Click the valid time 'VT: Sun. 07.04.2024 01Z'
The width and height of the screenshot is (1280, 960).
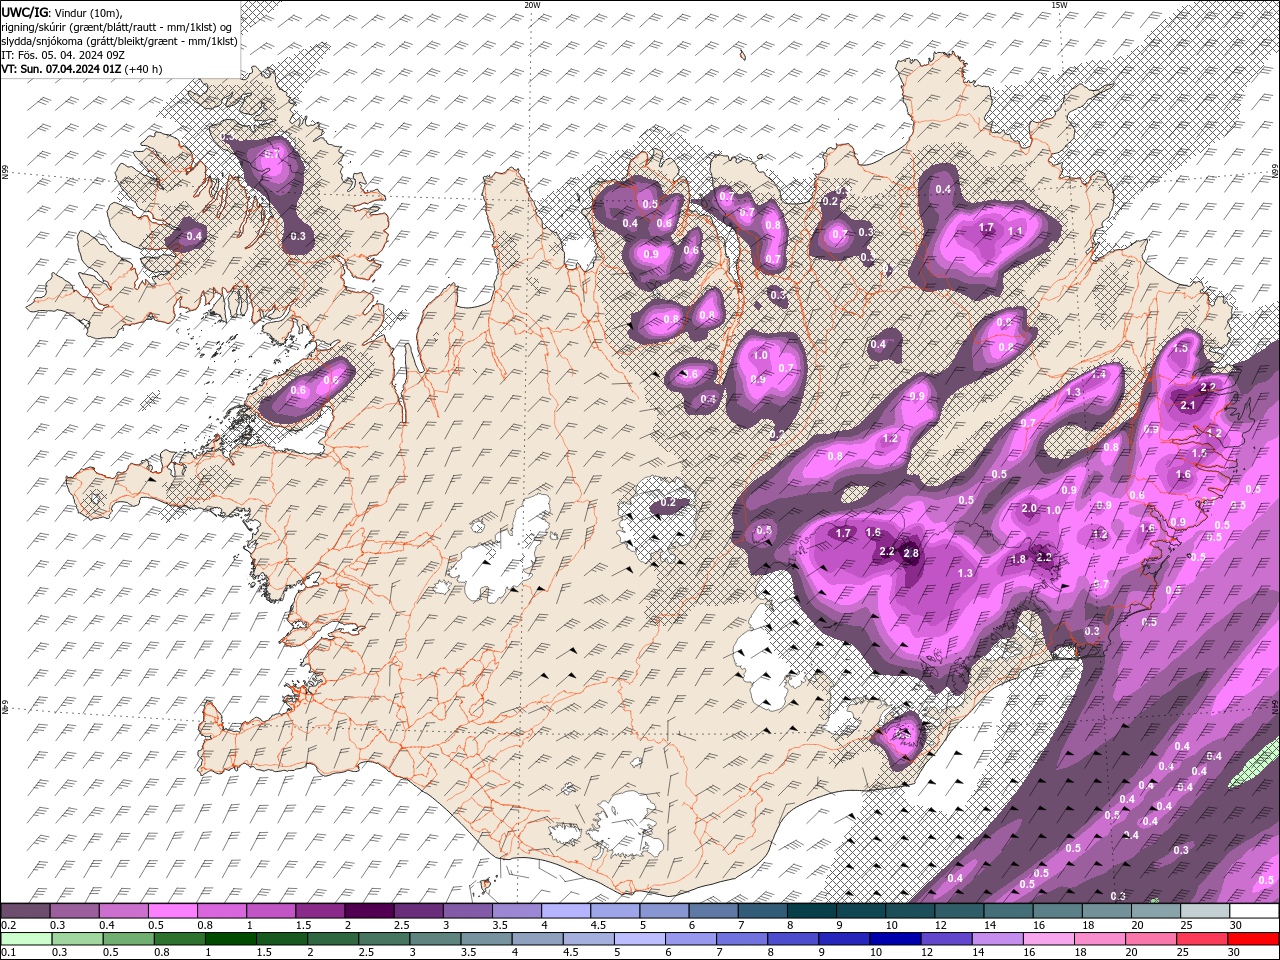tap(61, 69)
